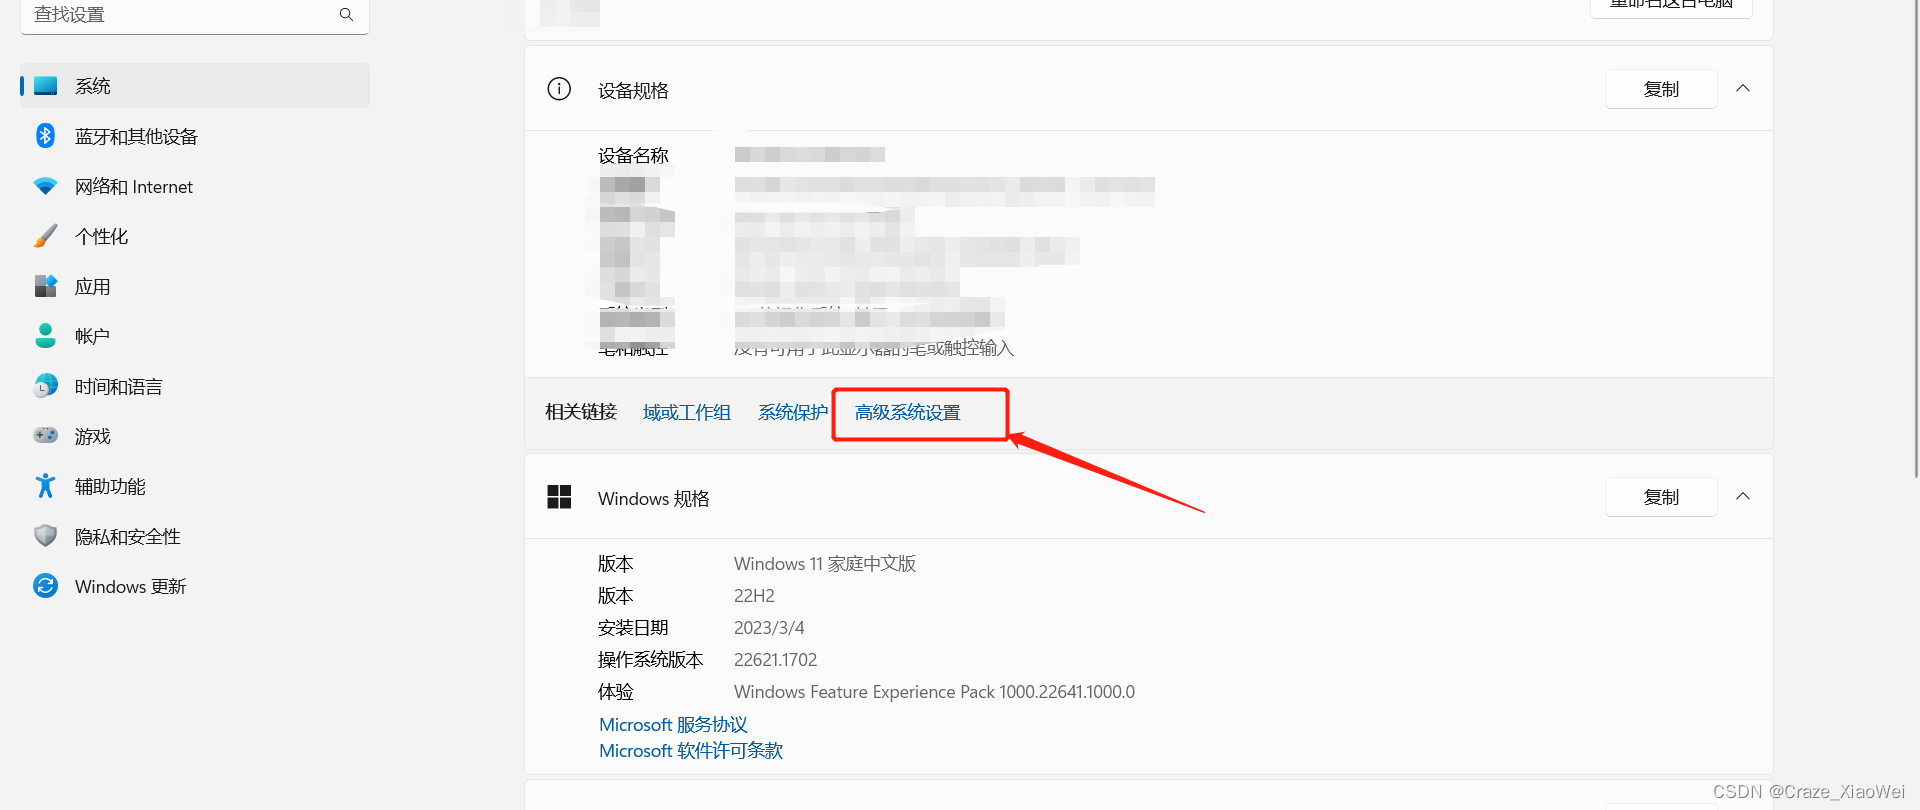Click the Accounts person icon
Image resolution: width=1920 pixels, height=810 pixels.
45,336
